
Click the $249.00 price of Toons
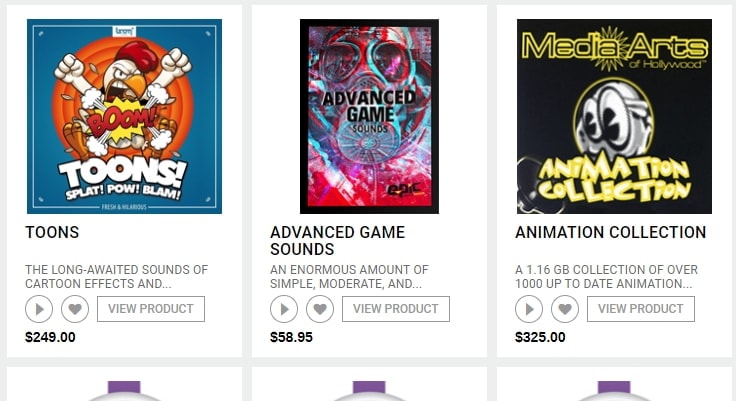pos(50,337)
